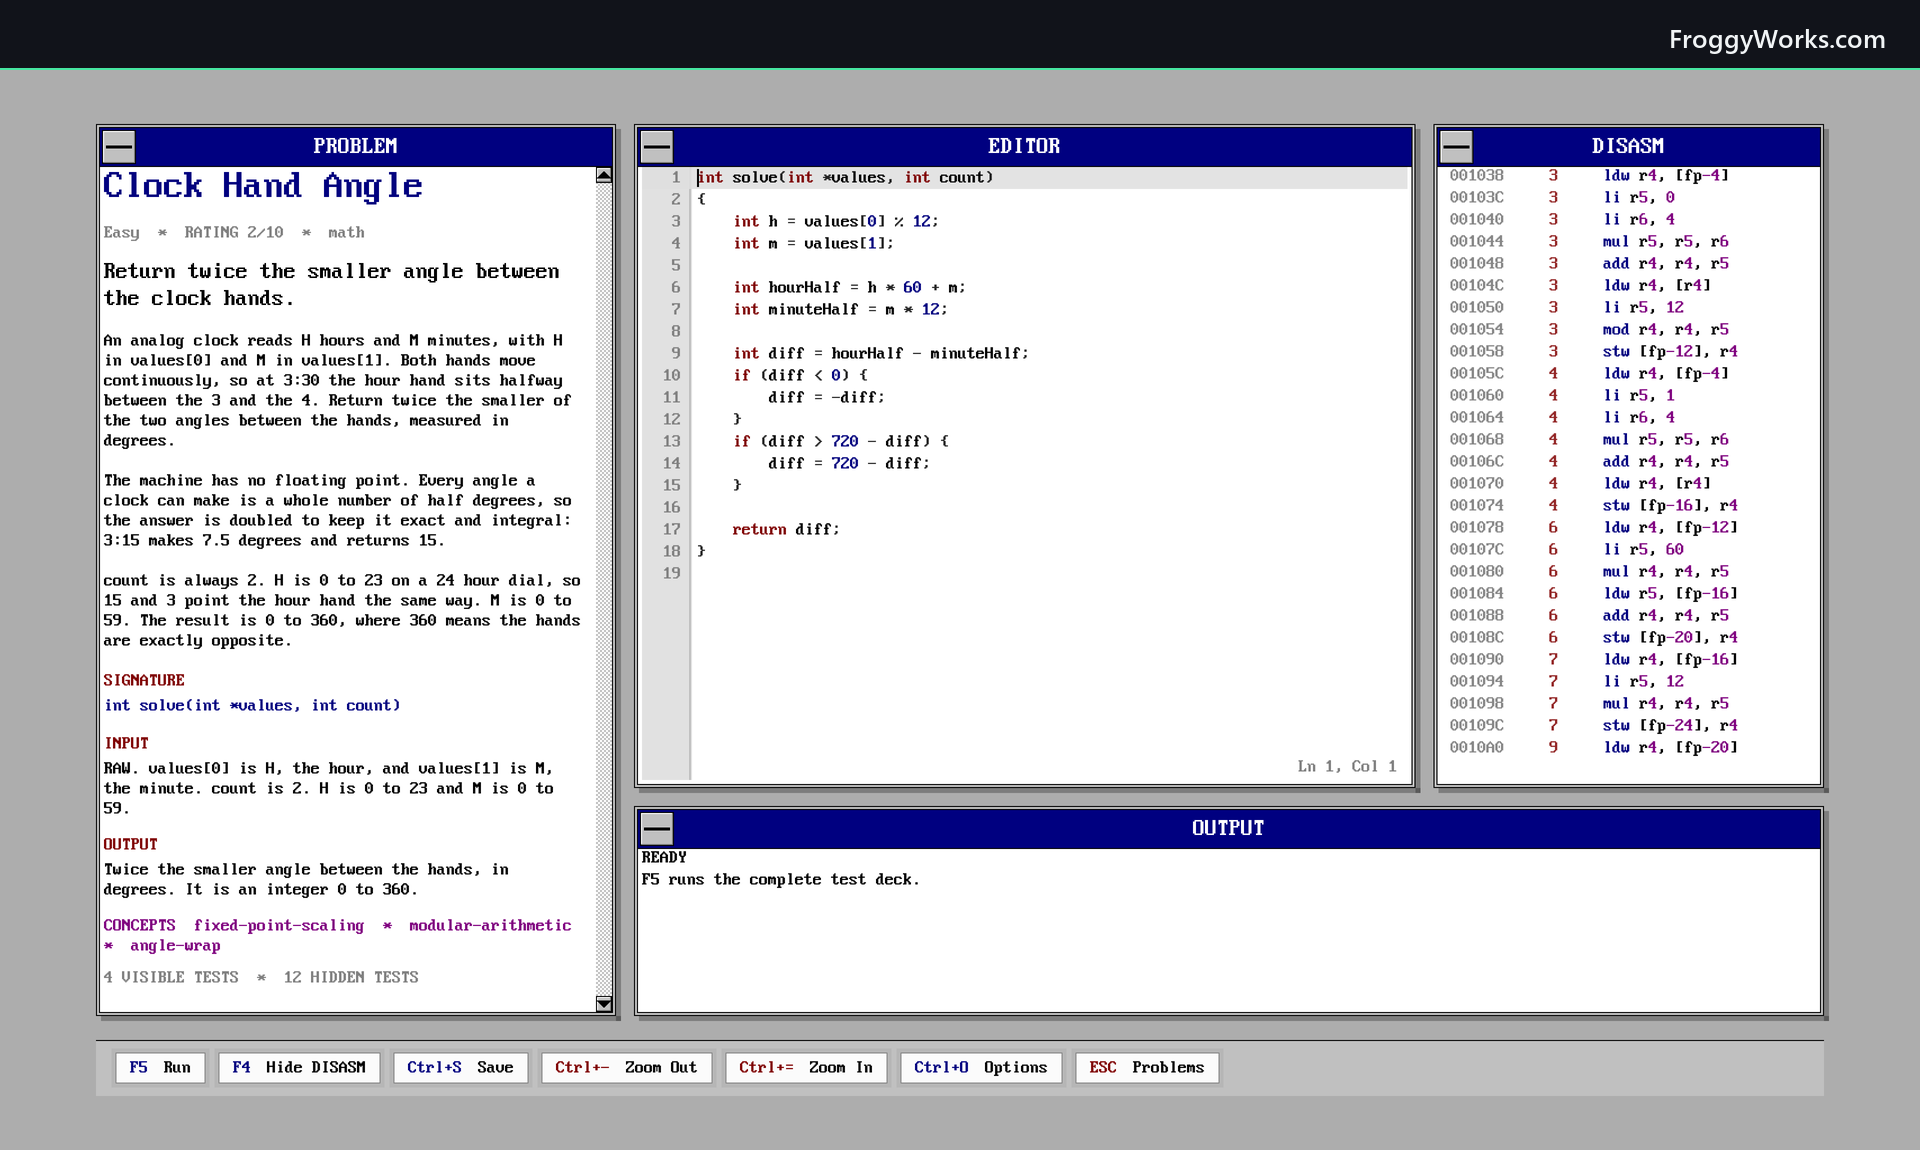This screenshot has height=1150, width=1920.
Task: Click READY text in OUTPUT panel
Action: pyautogui.click(x=664, y=858)
